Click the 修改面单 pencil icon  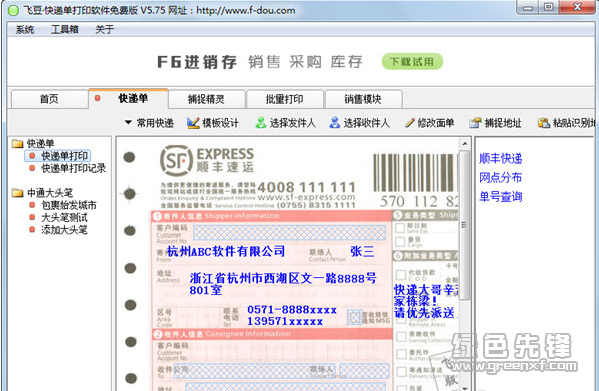pos(410,123)
